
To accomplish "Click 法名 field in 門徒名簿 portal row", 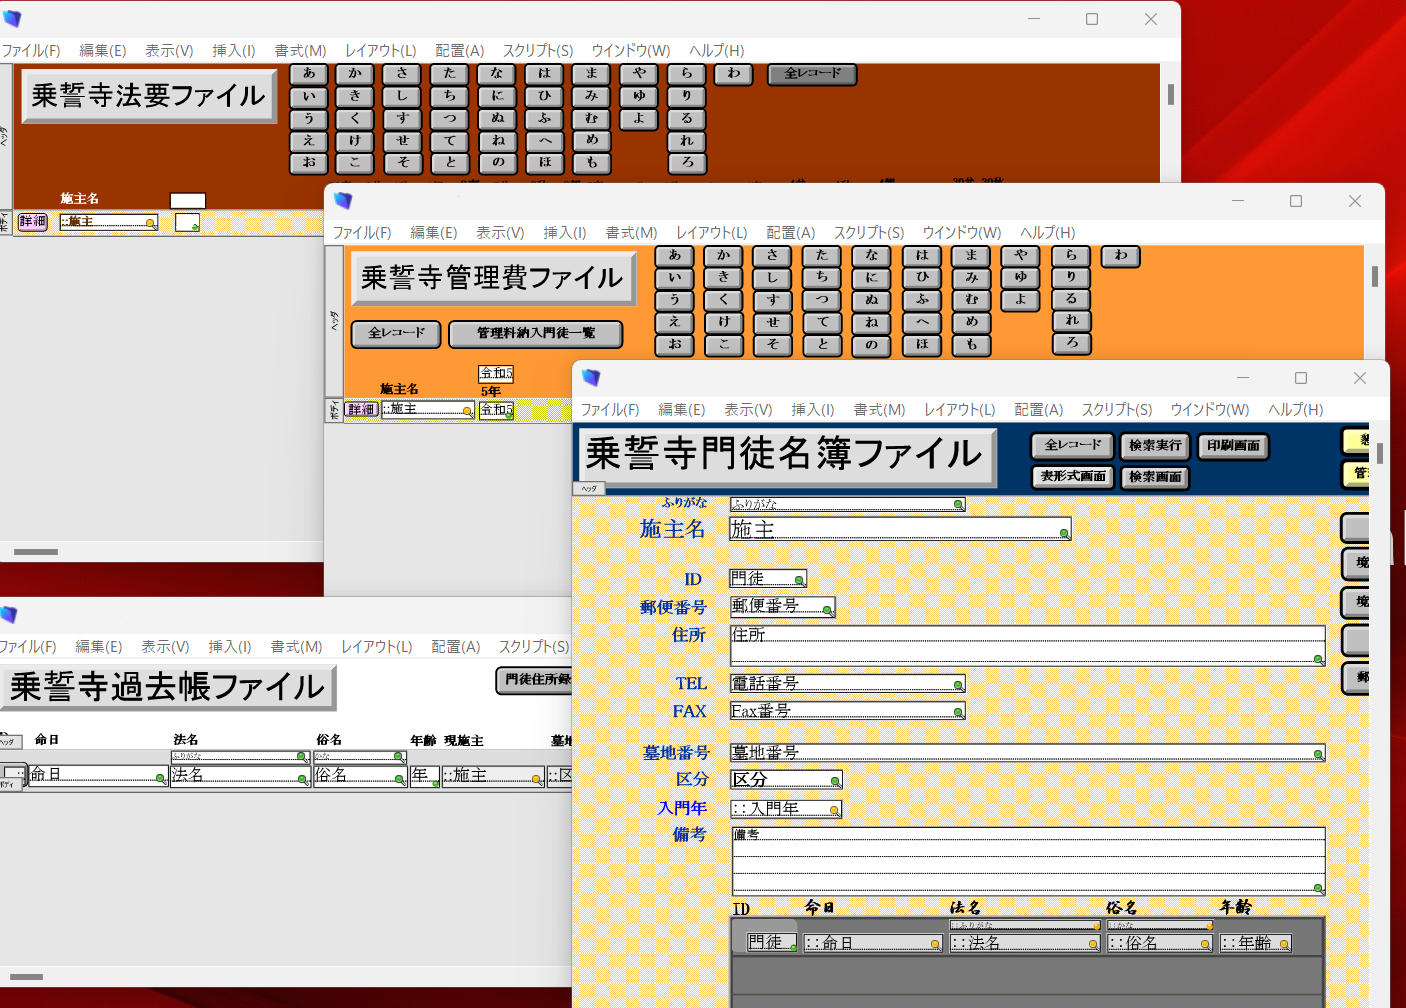I will point(1025,943).
